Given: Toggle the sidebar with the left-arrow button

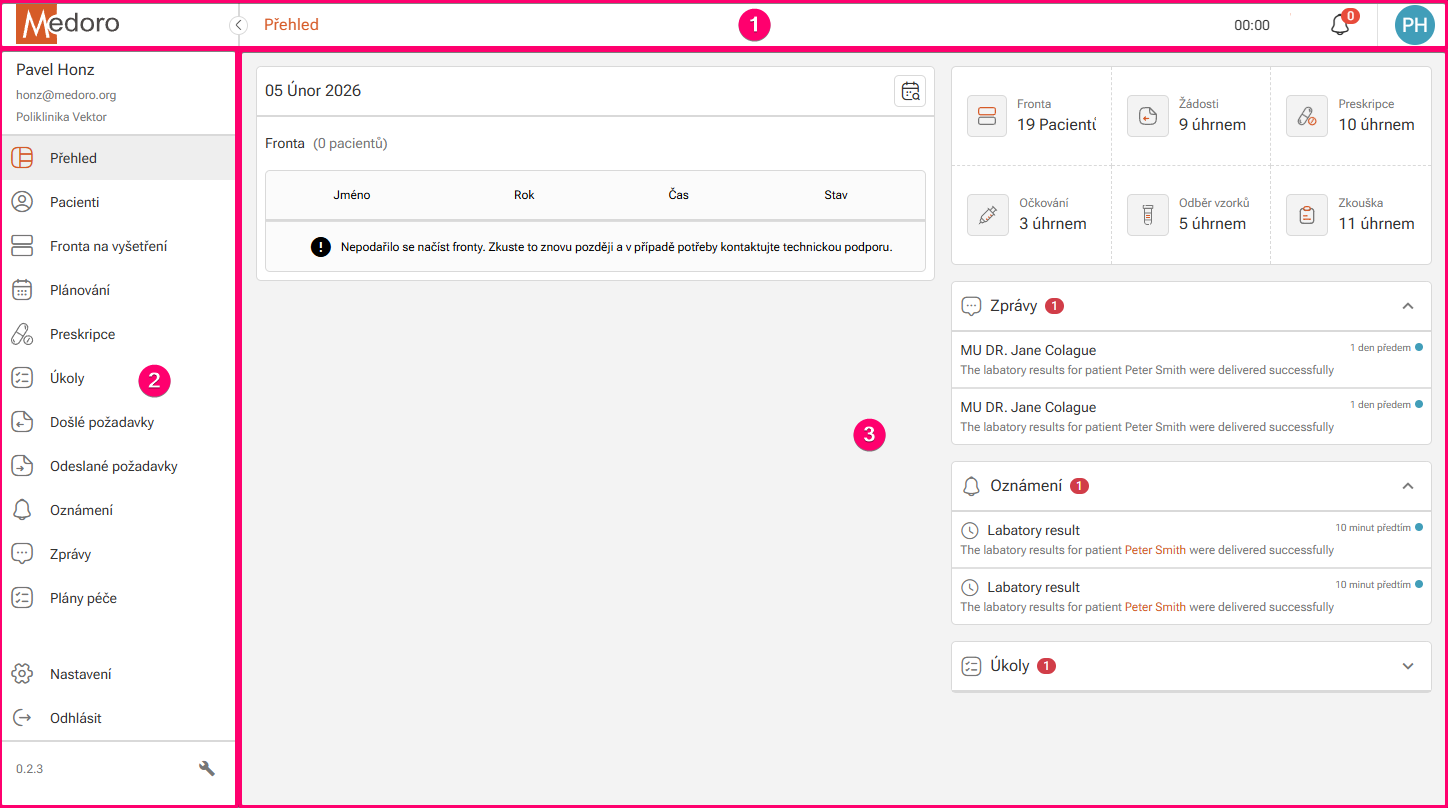Looking at the screenshot, I should pos(238,24).
